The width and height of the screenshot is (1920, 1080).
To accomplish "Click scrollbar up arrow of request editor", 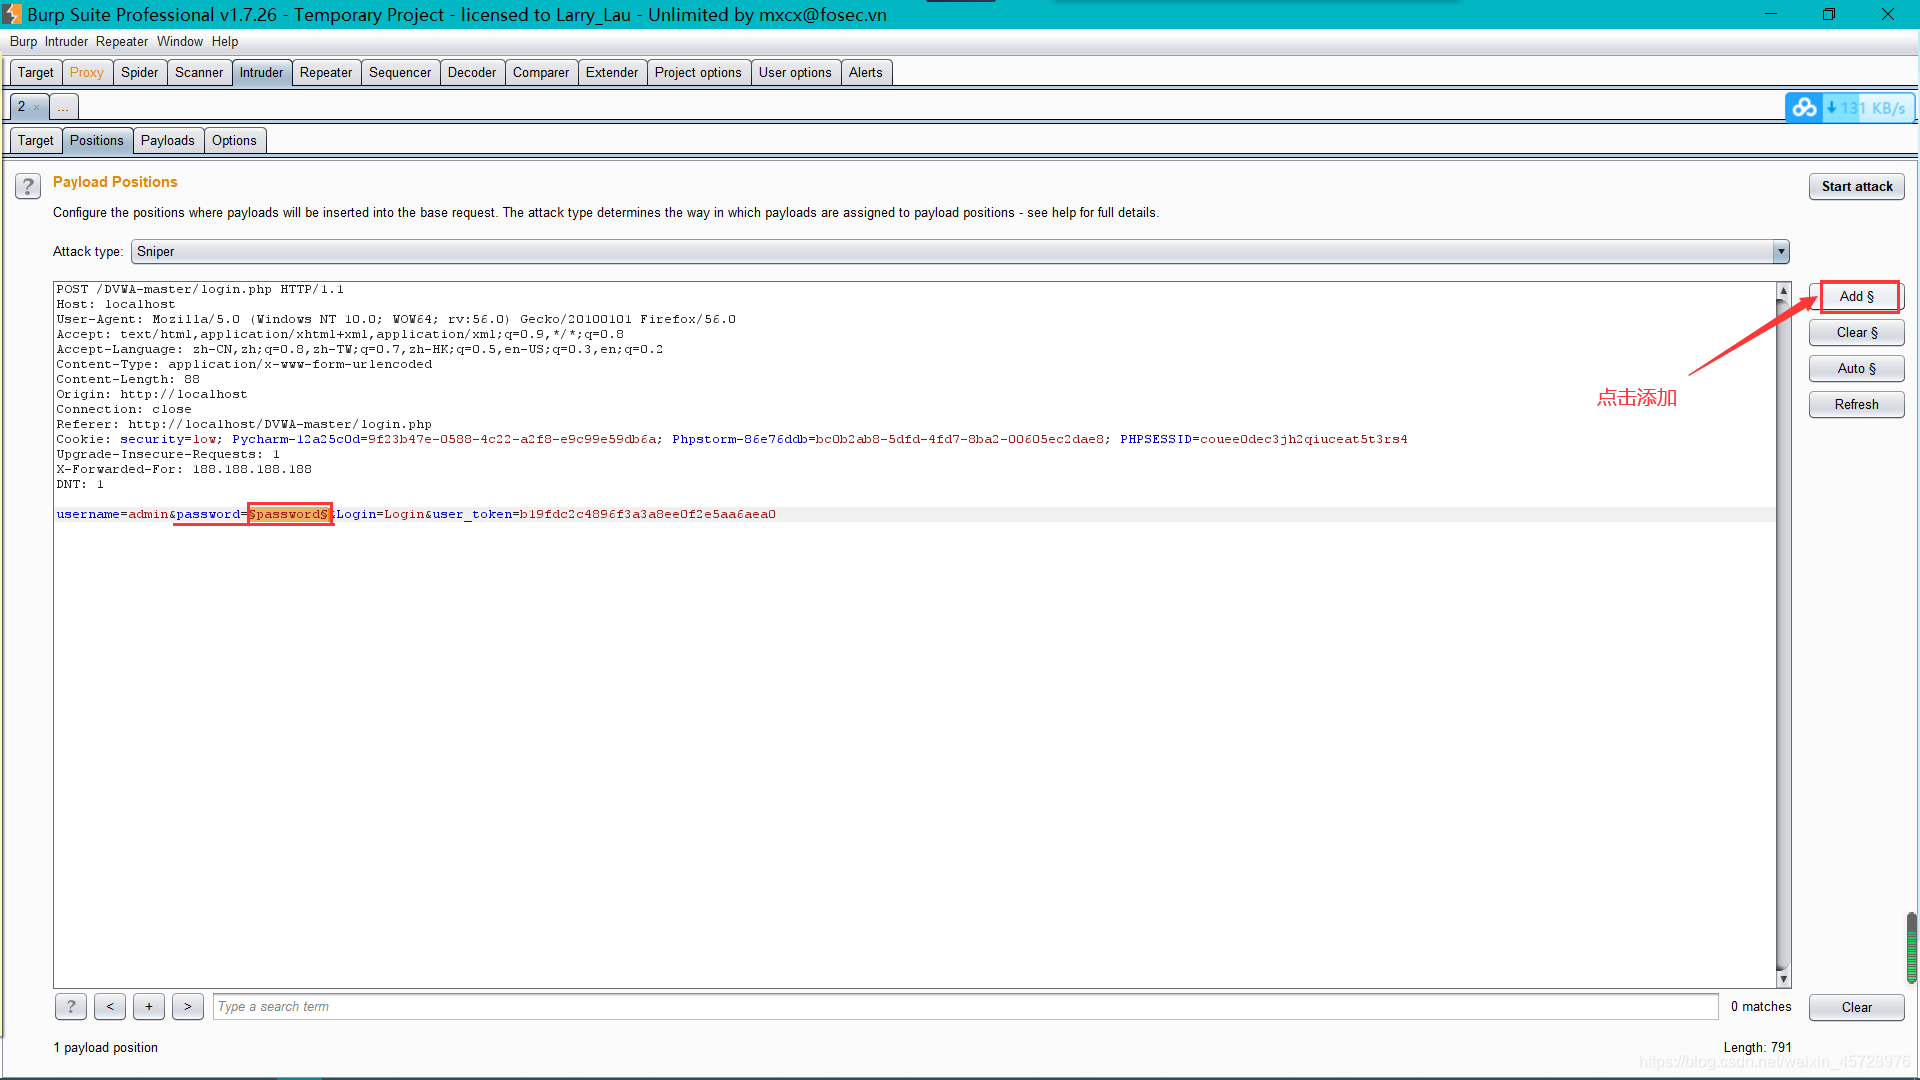I will pyautogui.click(x=1783, y=291).
